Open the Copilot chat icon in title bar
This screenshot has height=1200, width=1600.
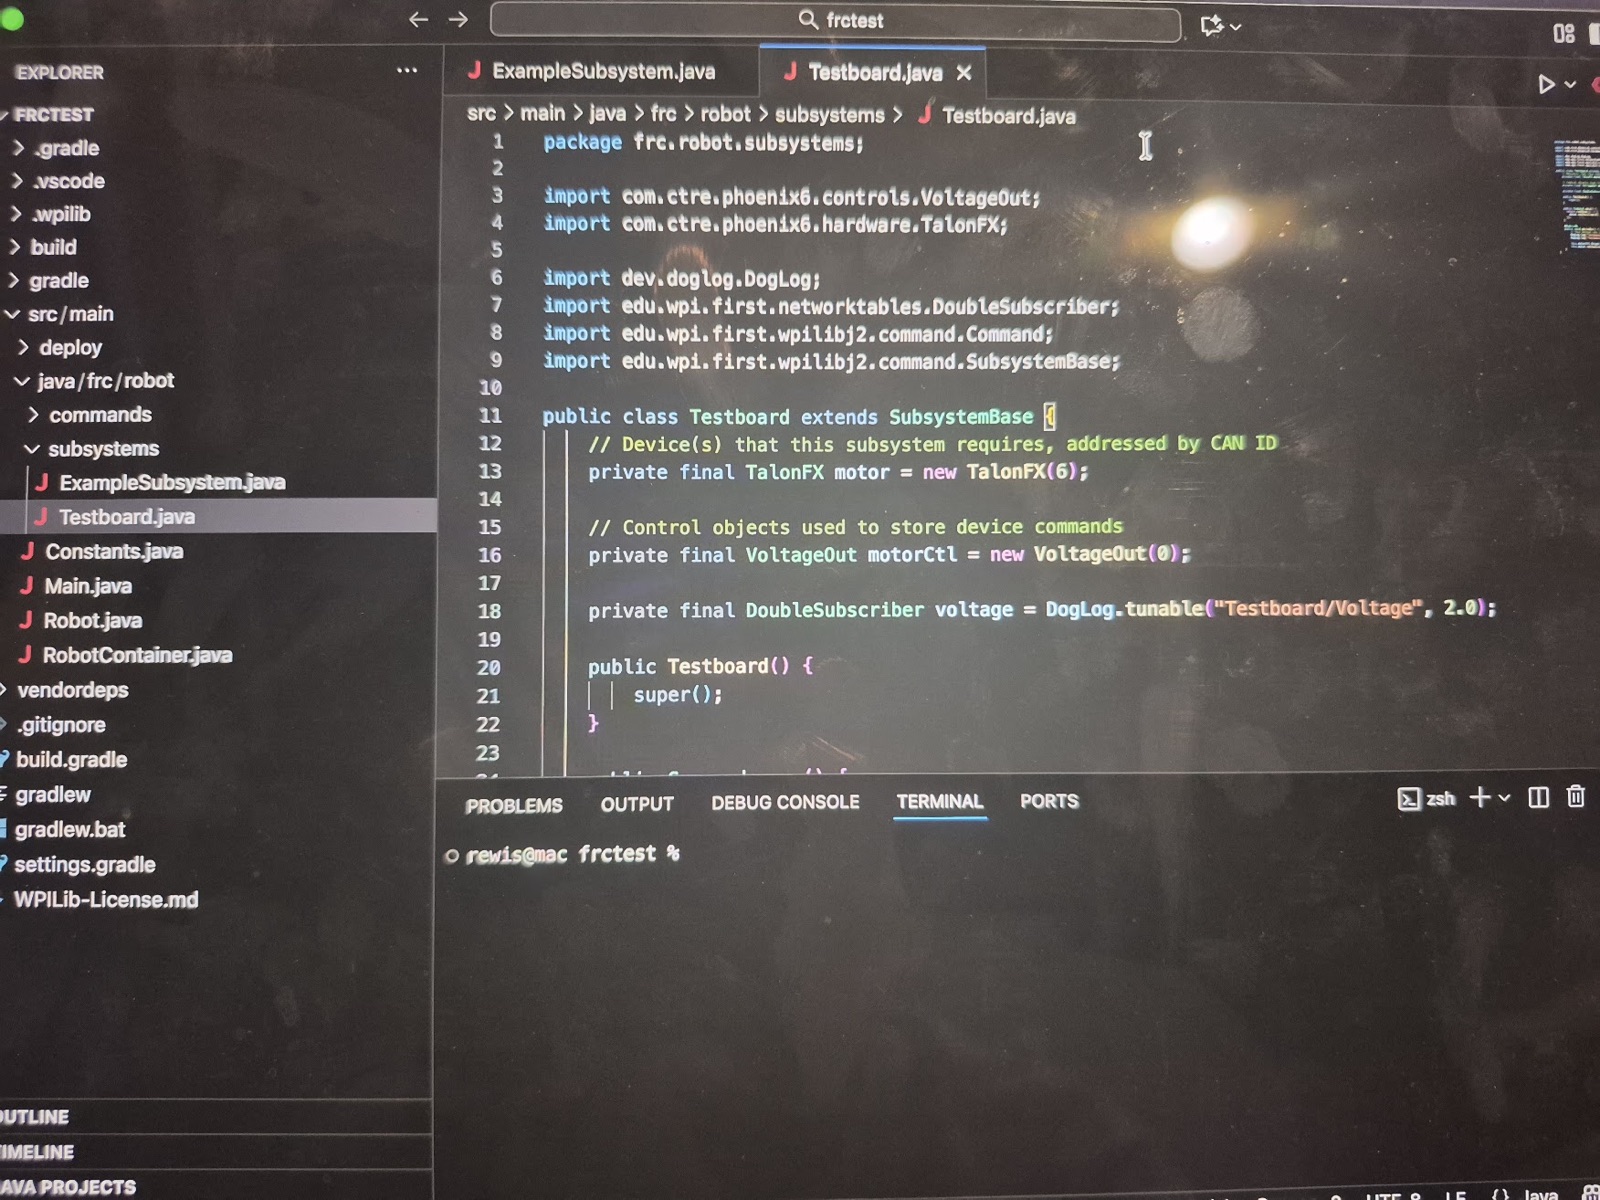[x=1212, y=25]
